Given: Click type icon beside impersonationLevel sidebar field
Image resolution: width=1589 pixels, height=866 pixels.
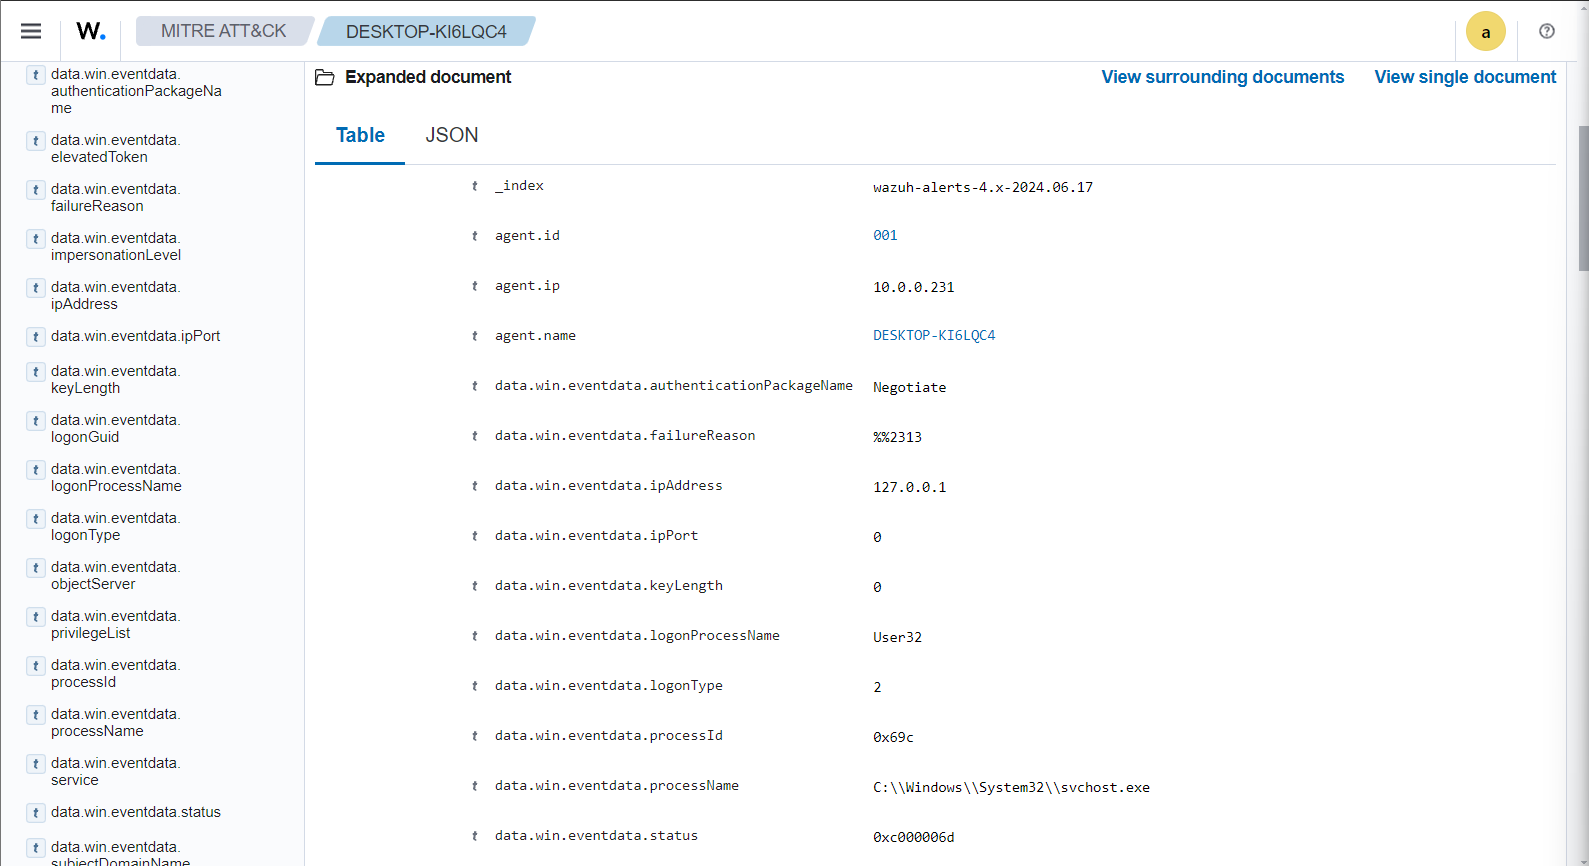Looking at the screenshot, I should pyautogui.click(x=36, y=239).
